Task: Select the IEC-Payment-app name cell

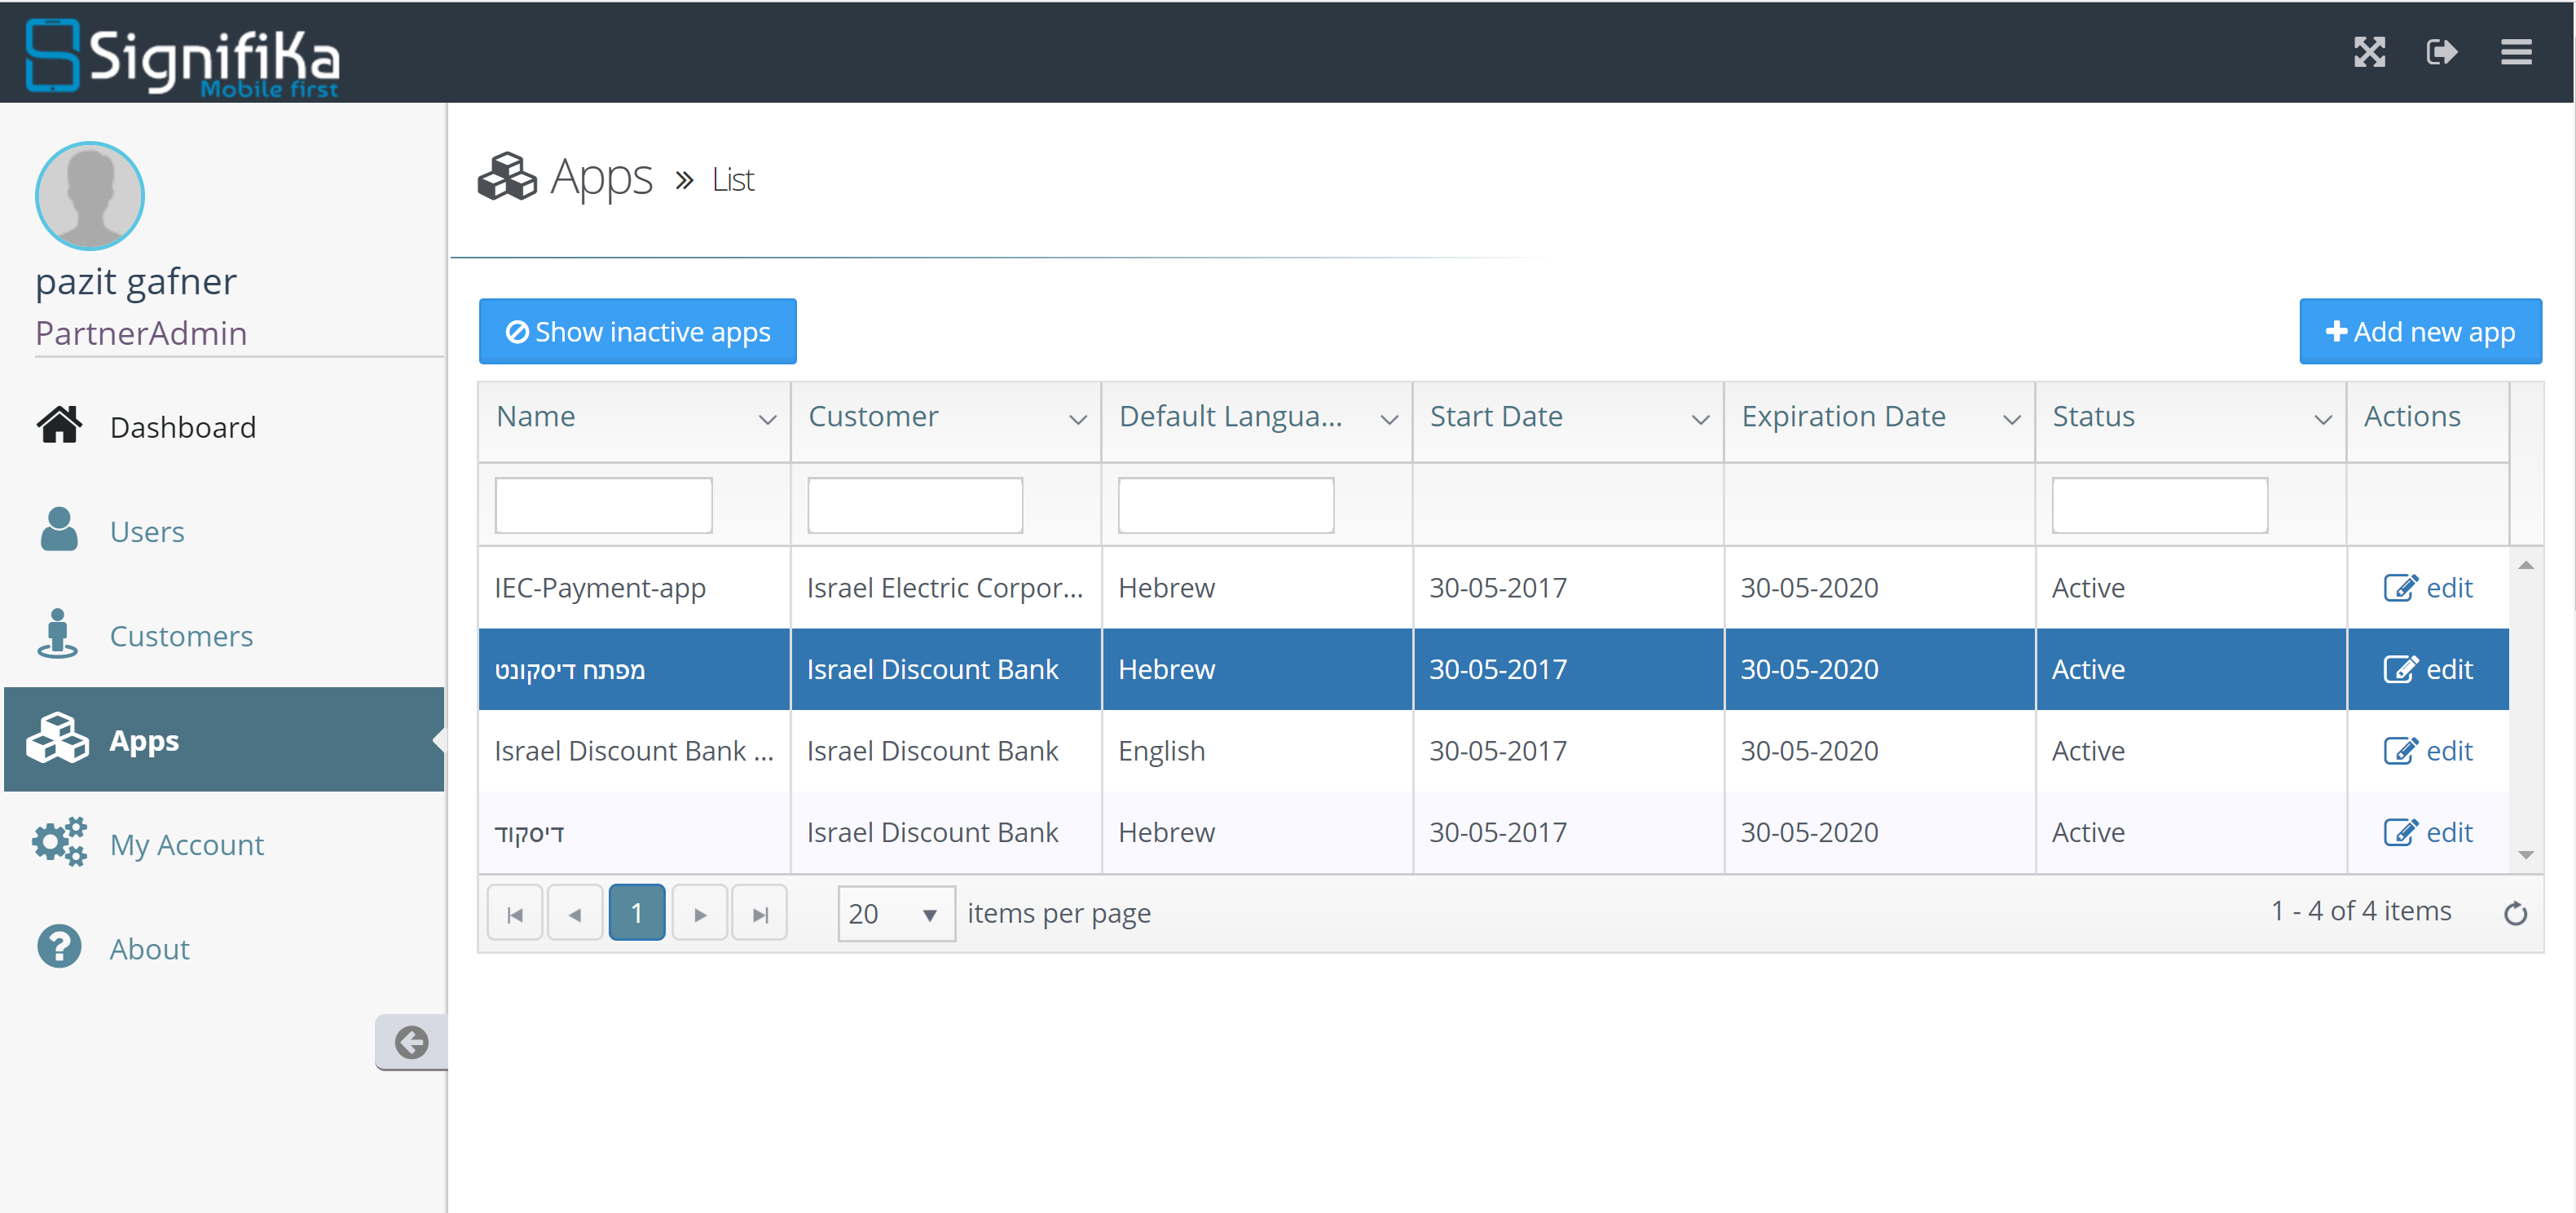Action: [x=634, y=588]
